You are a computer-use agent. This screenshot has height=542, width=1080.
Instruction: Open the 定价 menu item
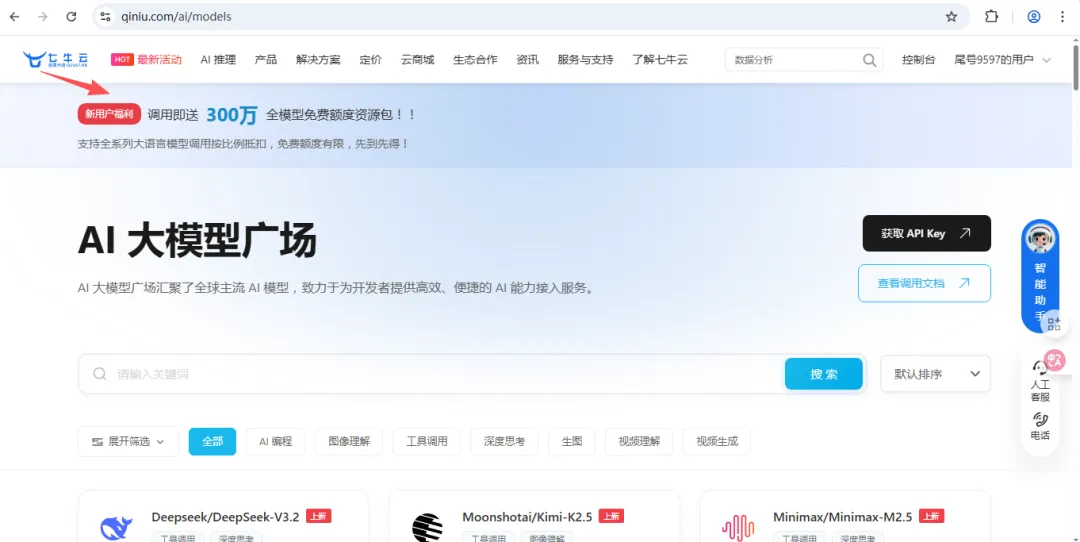[371, 60]
